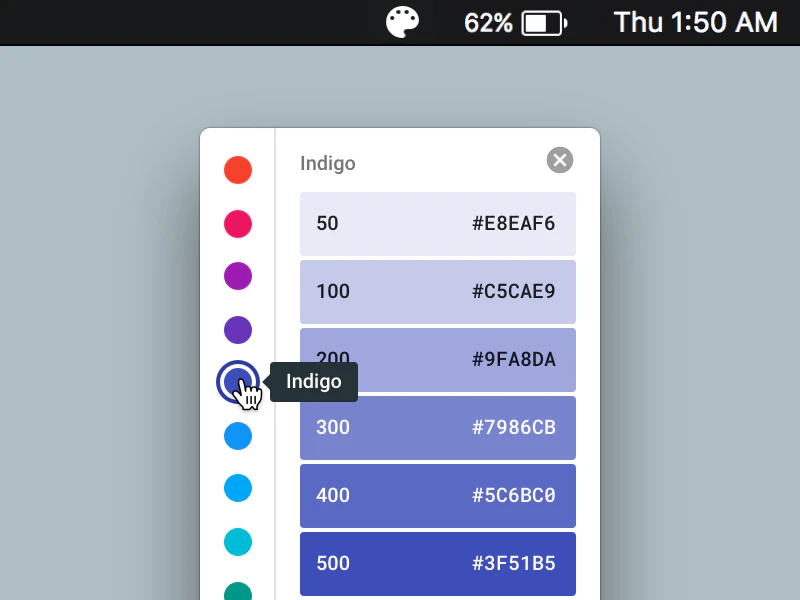Select the Light Blue palette dot
Viewport: 800px width, 600px height.
pyautogui.click(x=237, y=489)
